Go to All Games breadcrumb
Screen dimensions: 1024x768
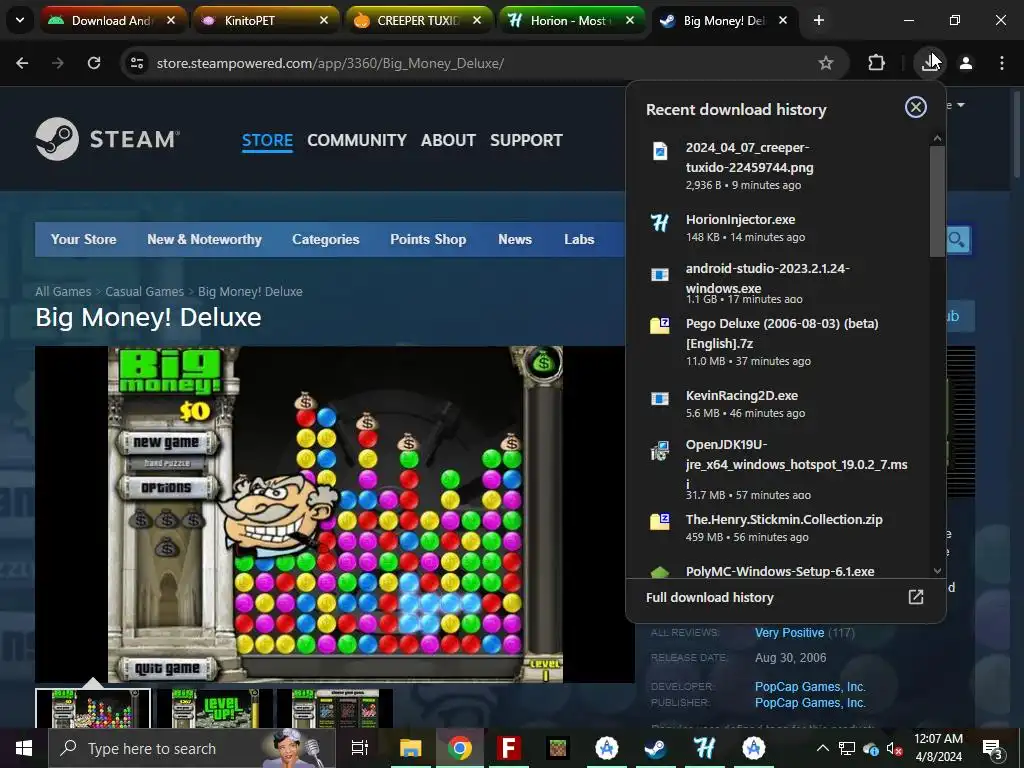pyautogui.click(x=63, y=291)
